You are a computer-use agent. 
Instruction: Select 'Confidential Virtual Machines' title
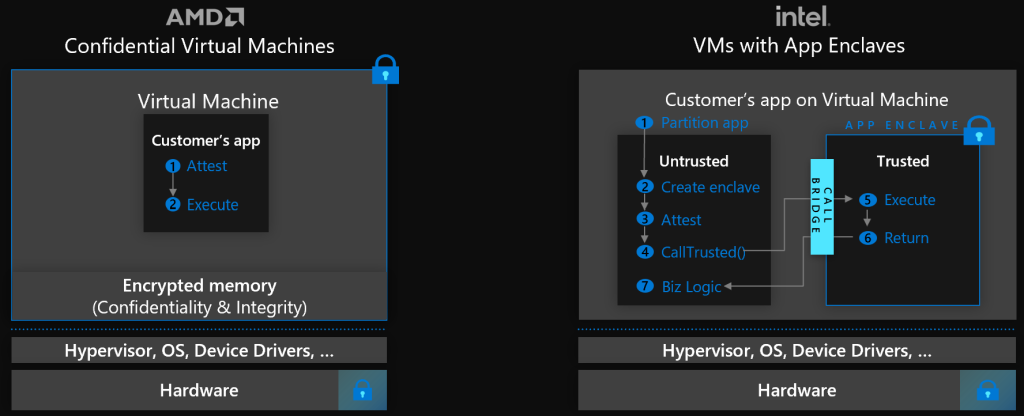pos(199,46)
